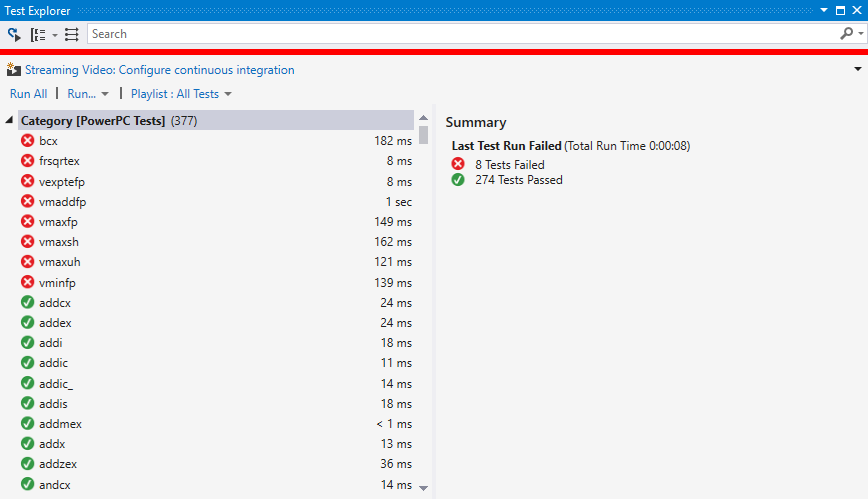Click the 182 ms duration for bcx
This screenshot has height=499, width=868.
point(393,141)
